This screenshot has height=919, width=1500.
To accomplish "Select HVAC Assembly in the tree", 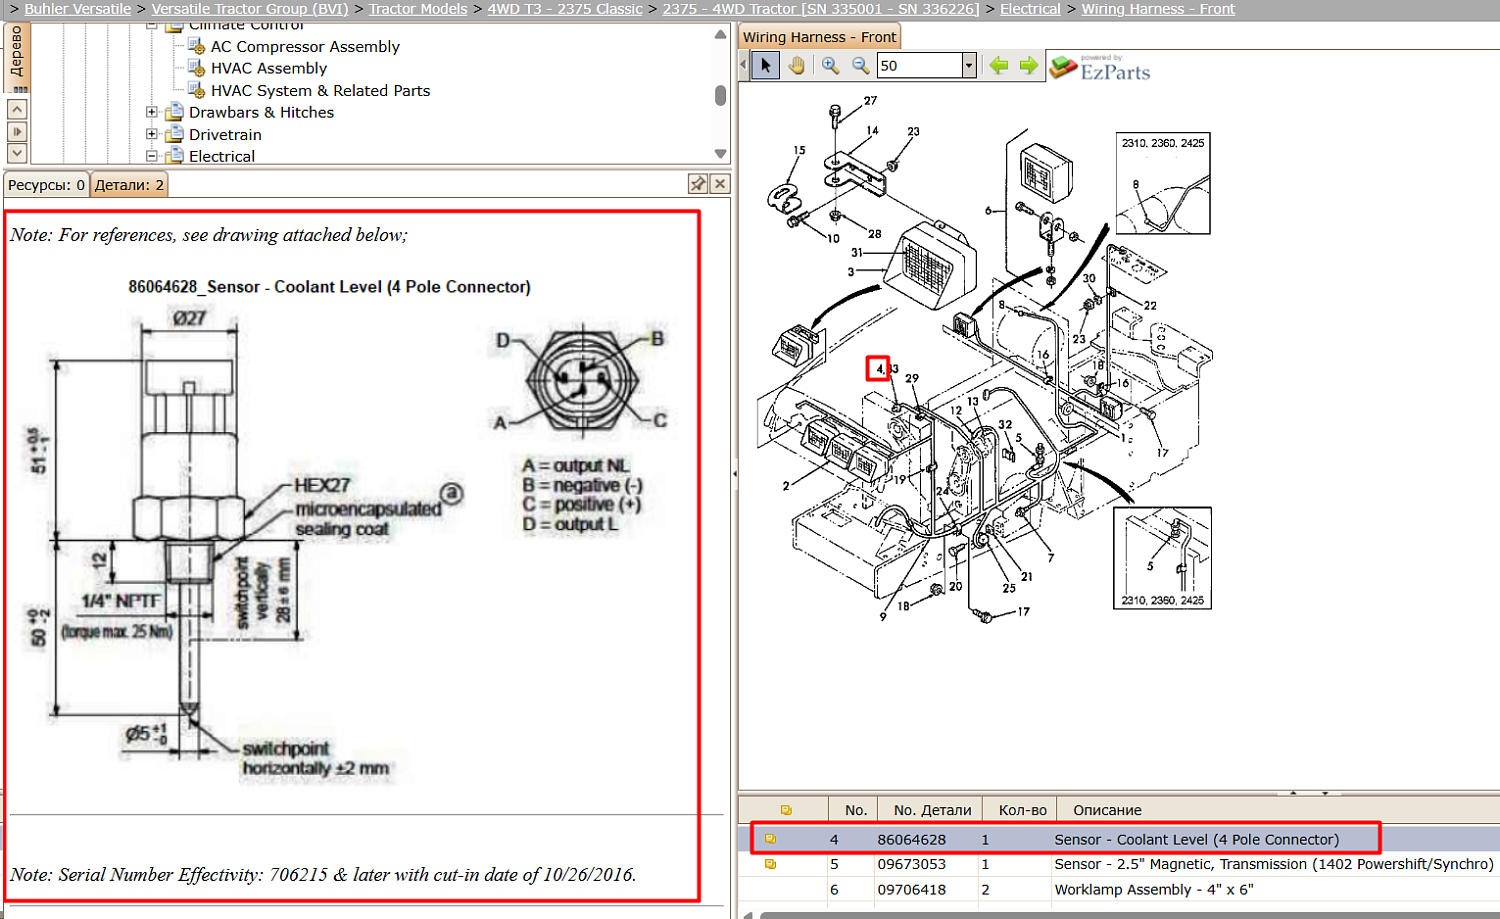I will (x=269, y=68).
